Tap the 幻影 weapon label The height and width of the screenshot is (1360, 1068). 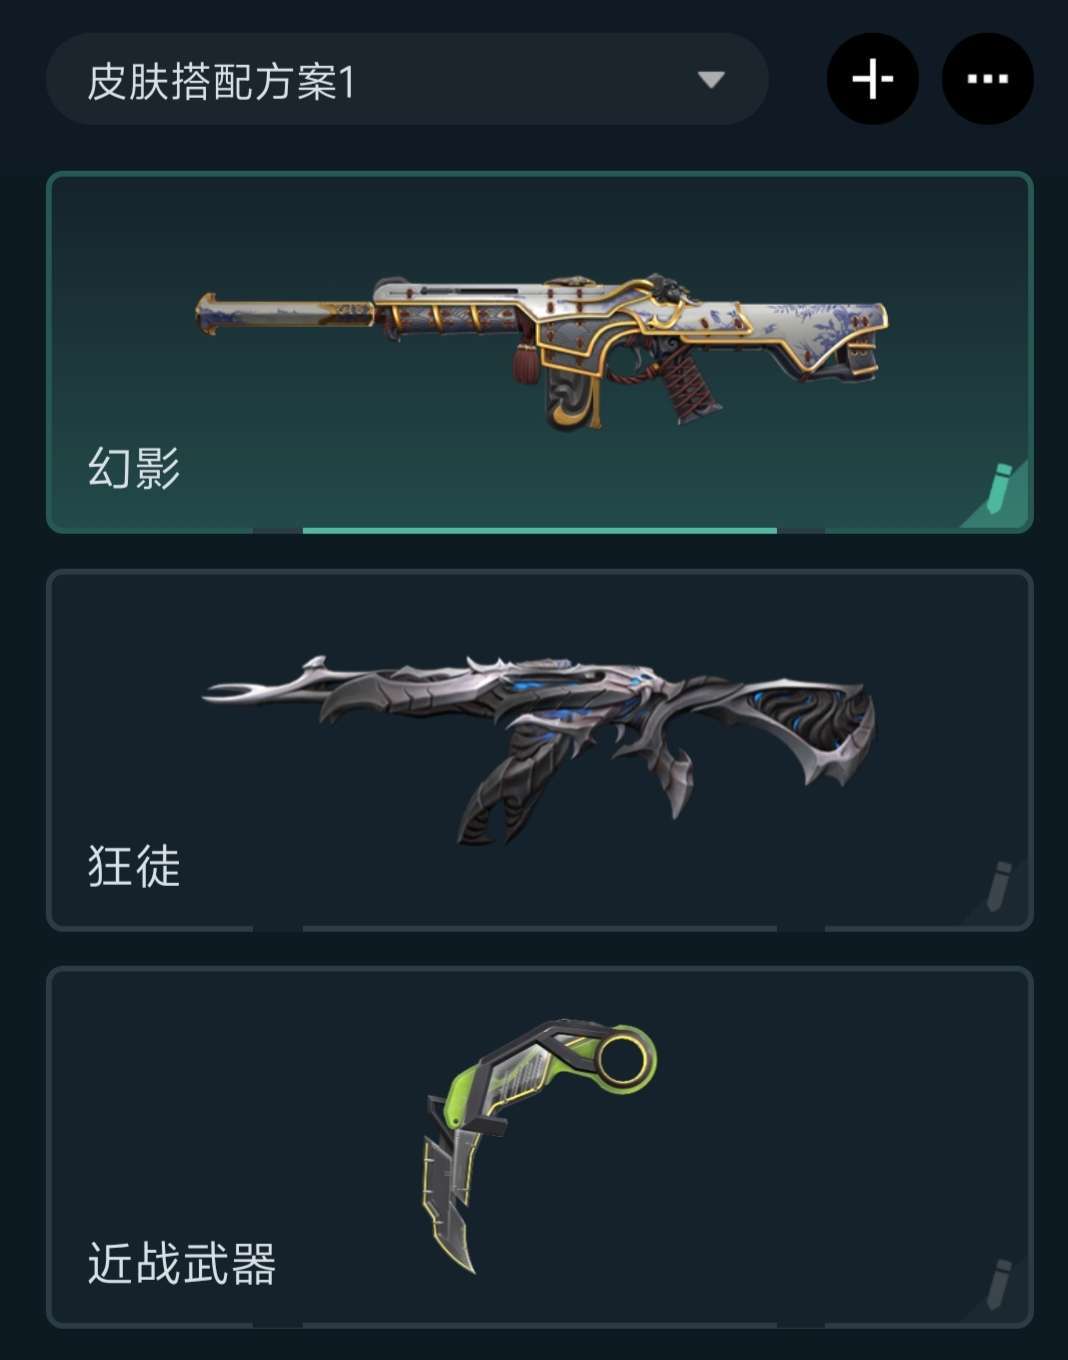134,468
